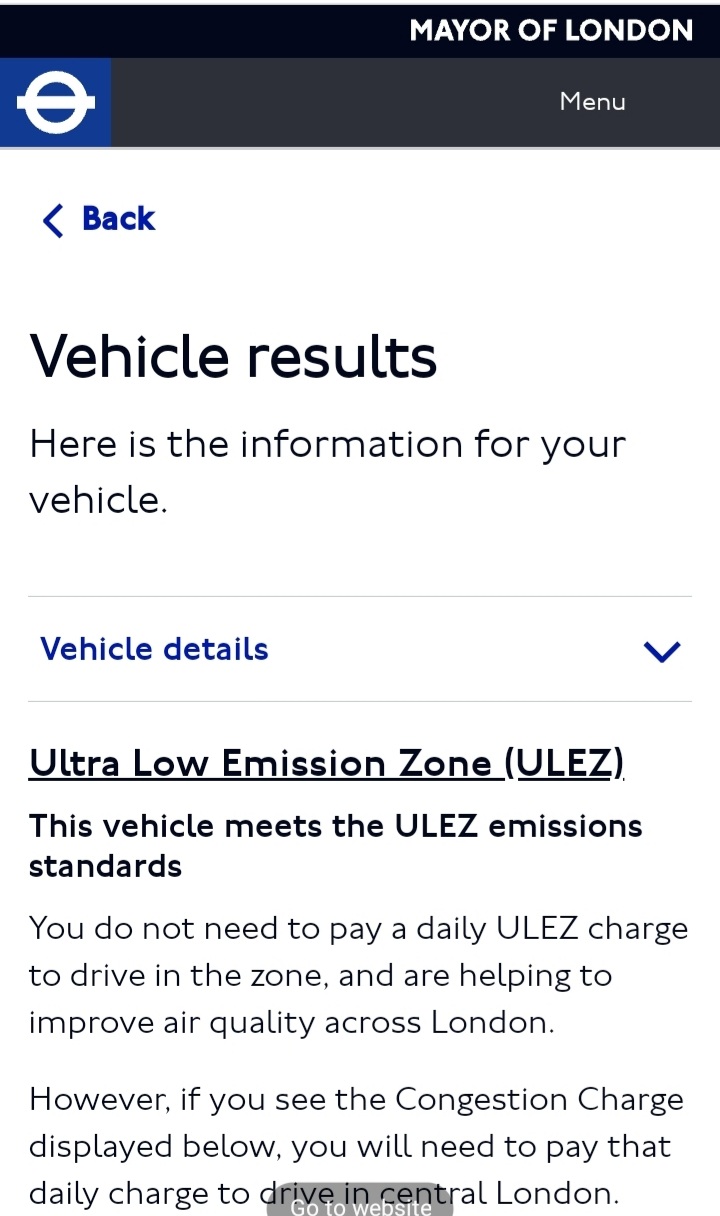Click the word "standards" under the ULEZ heading

[x=105, y=866]
